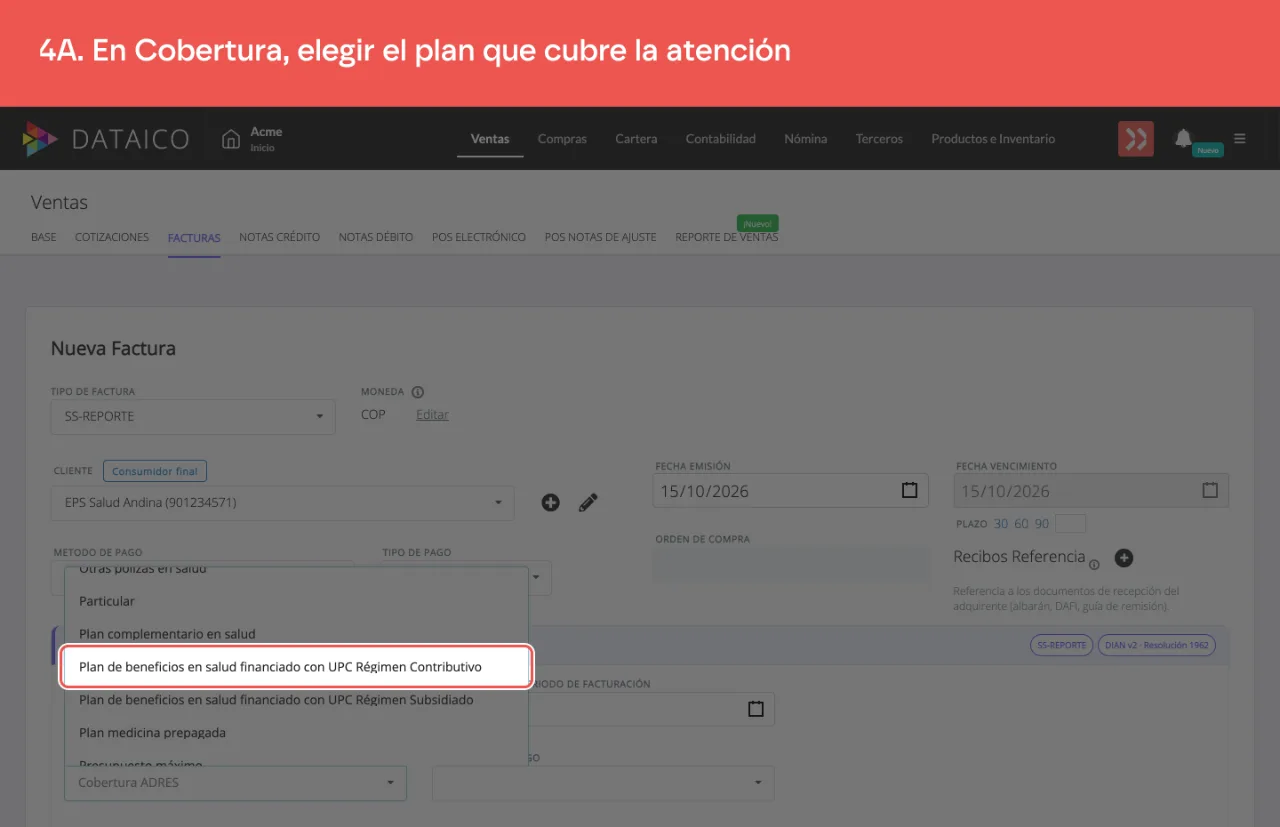
Task: Click DIAN v2 Resolución 1962 badge
Action: click(1156, 645)
